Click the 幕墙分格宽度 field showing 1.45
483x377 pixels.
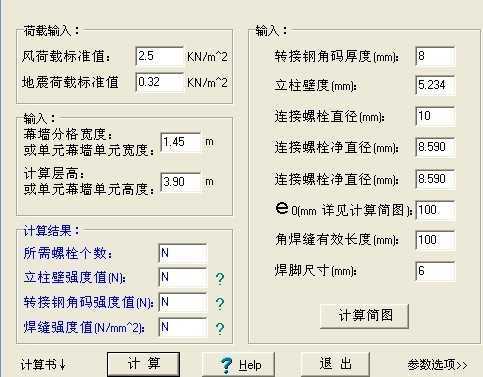(180, 142)
